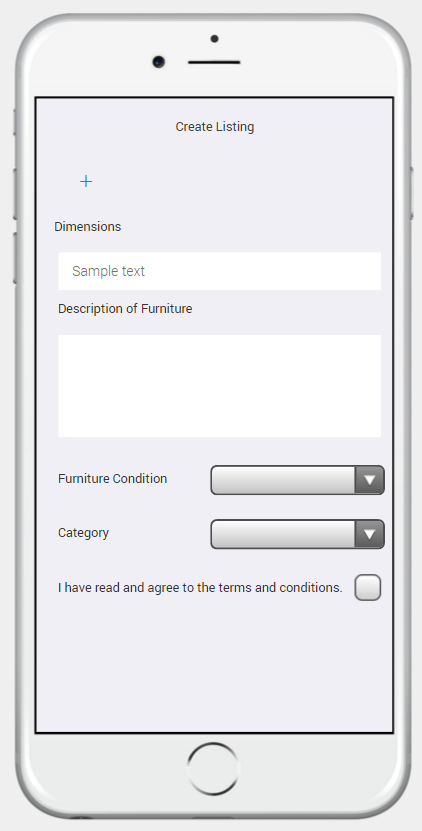Click the earpiece speaker slot
This screenshot has width=422, height=831.
214,62
